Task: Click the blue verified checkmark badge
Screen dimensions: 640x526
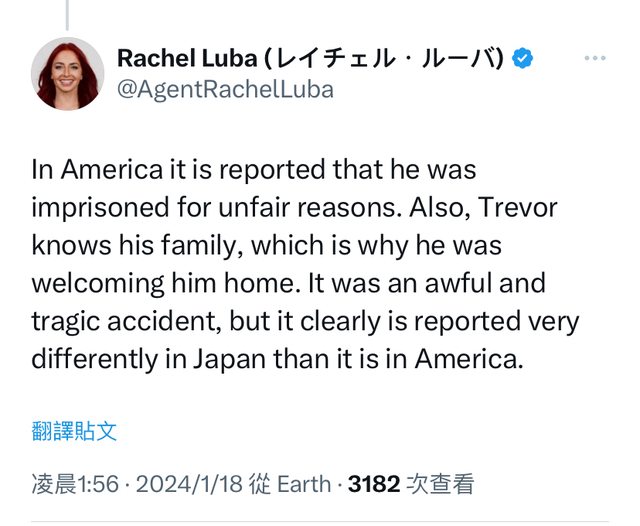Action: coord(523,58)
